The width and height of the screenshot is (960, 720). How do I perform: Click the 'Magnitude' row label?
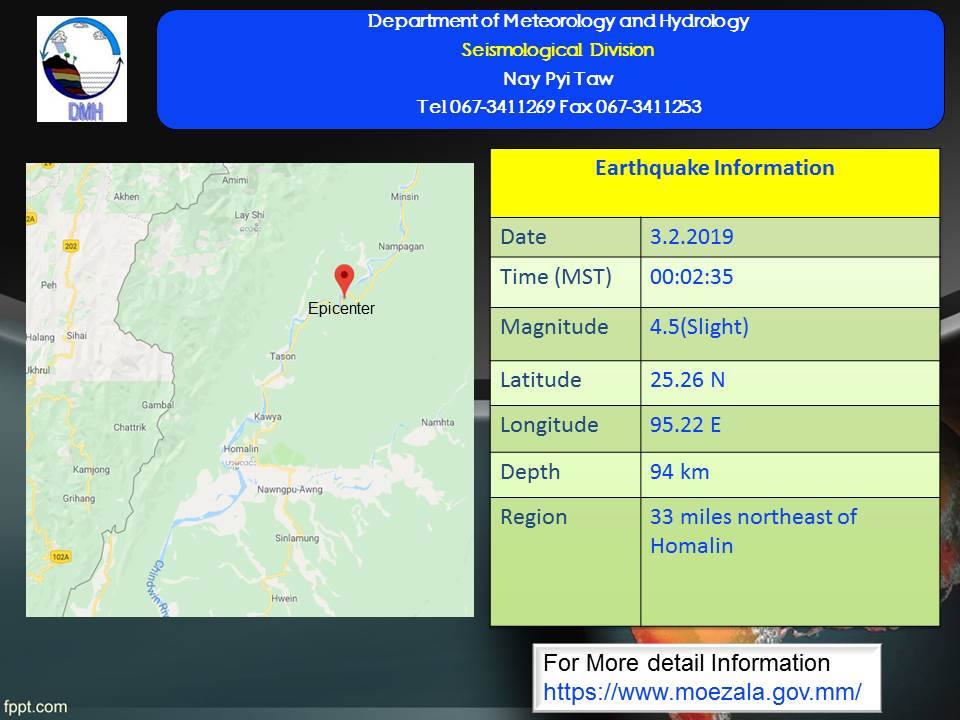pyautogui.click(x=554, y=327)
